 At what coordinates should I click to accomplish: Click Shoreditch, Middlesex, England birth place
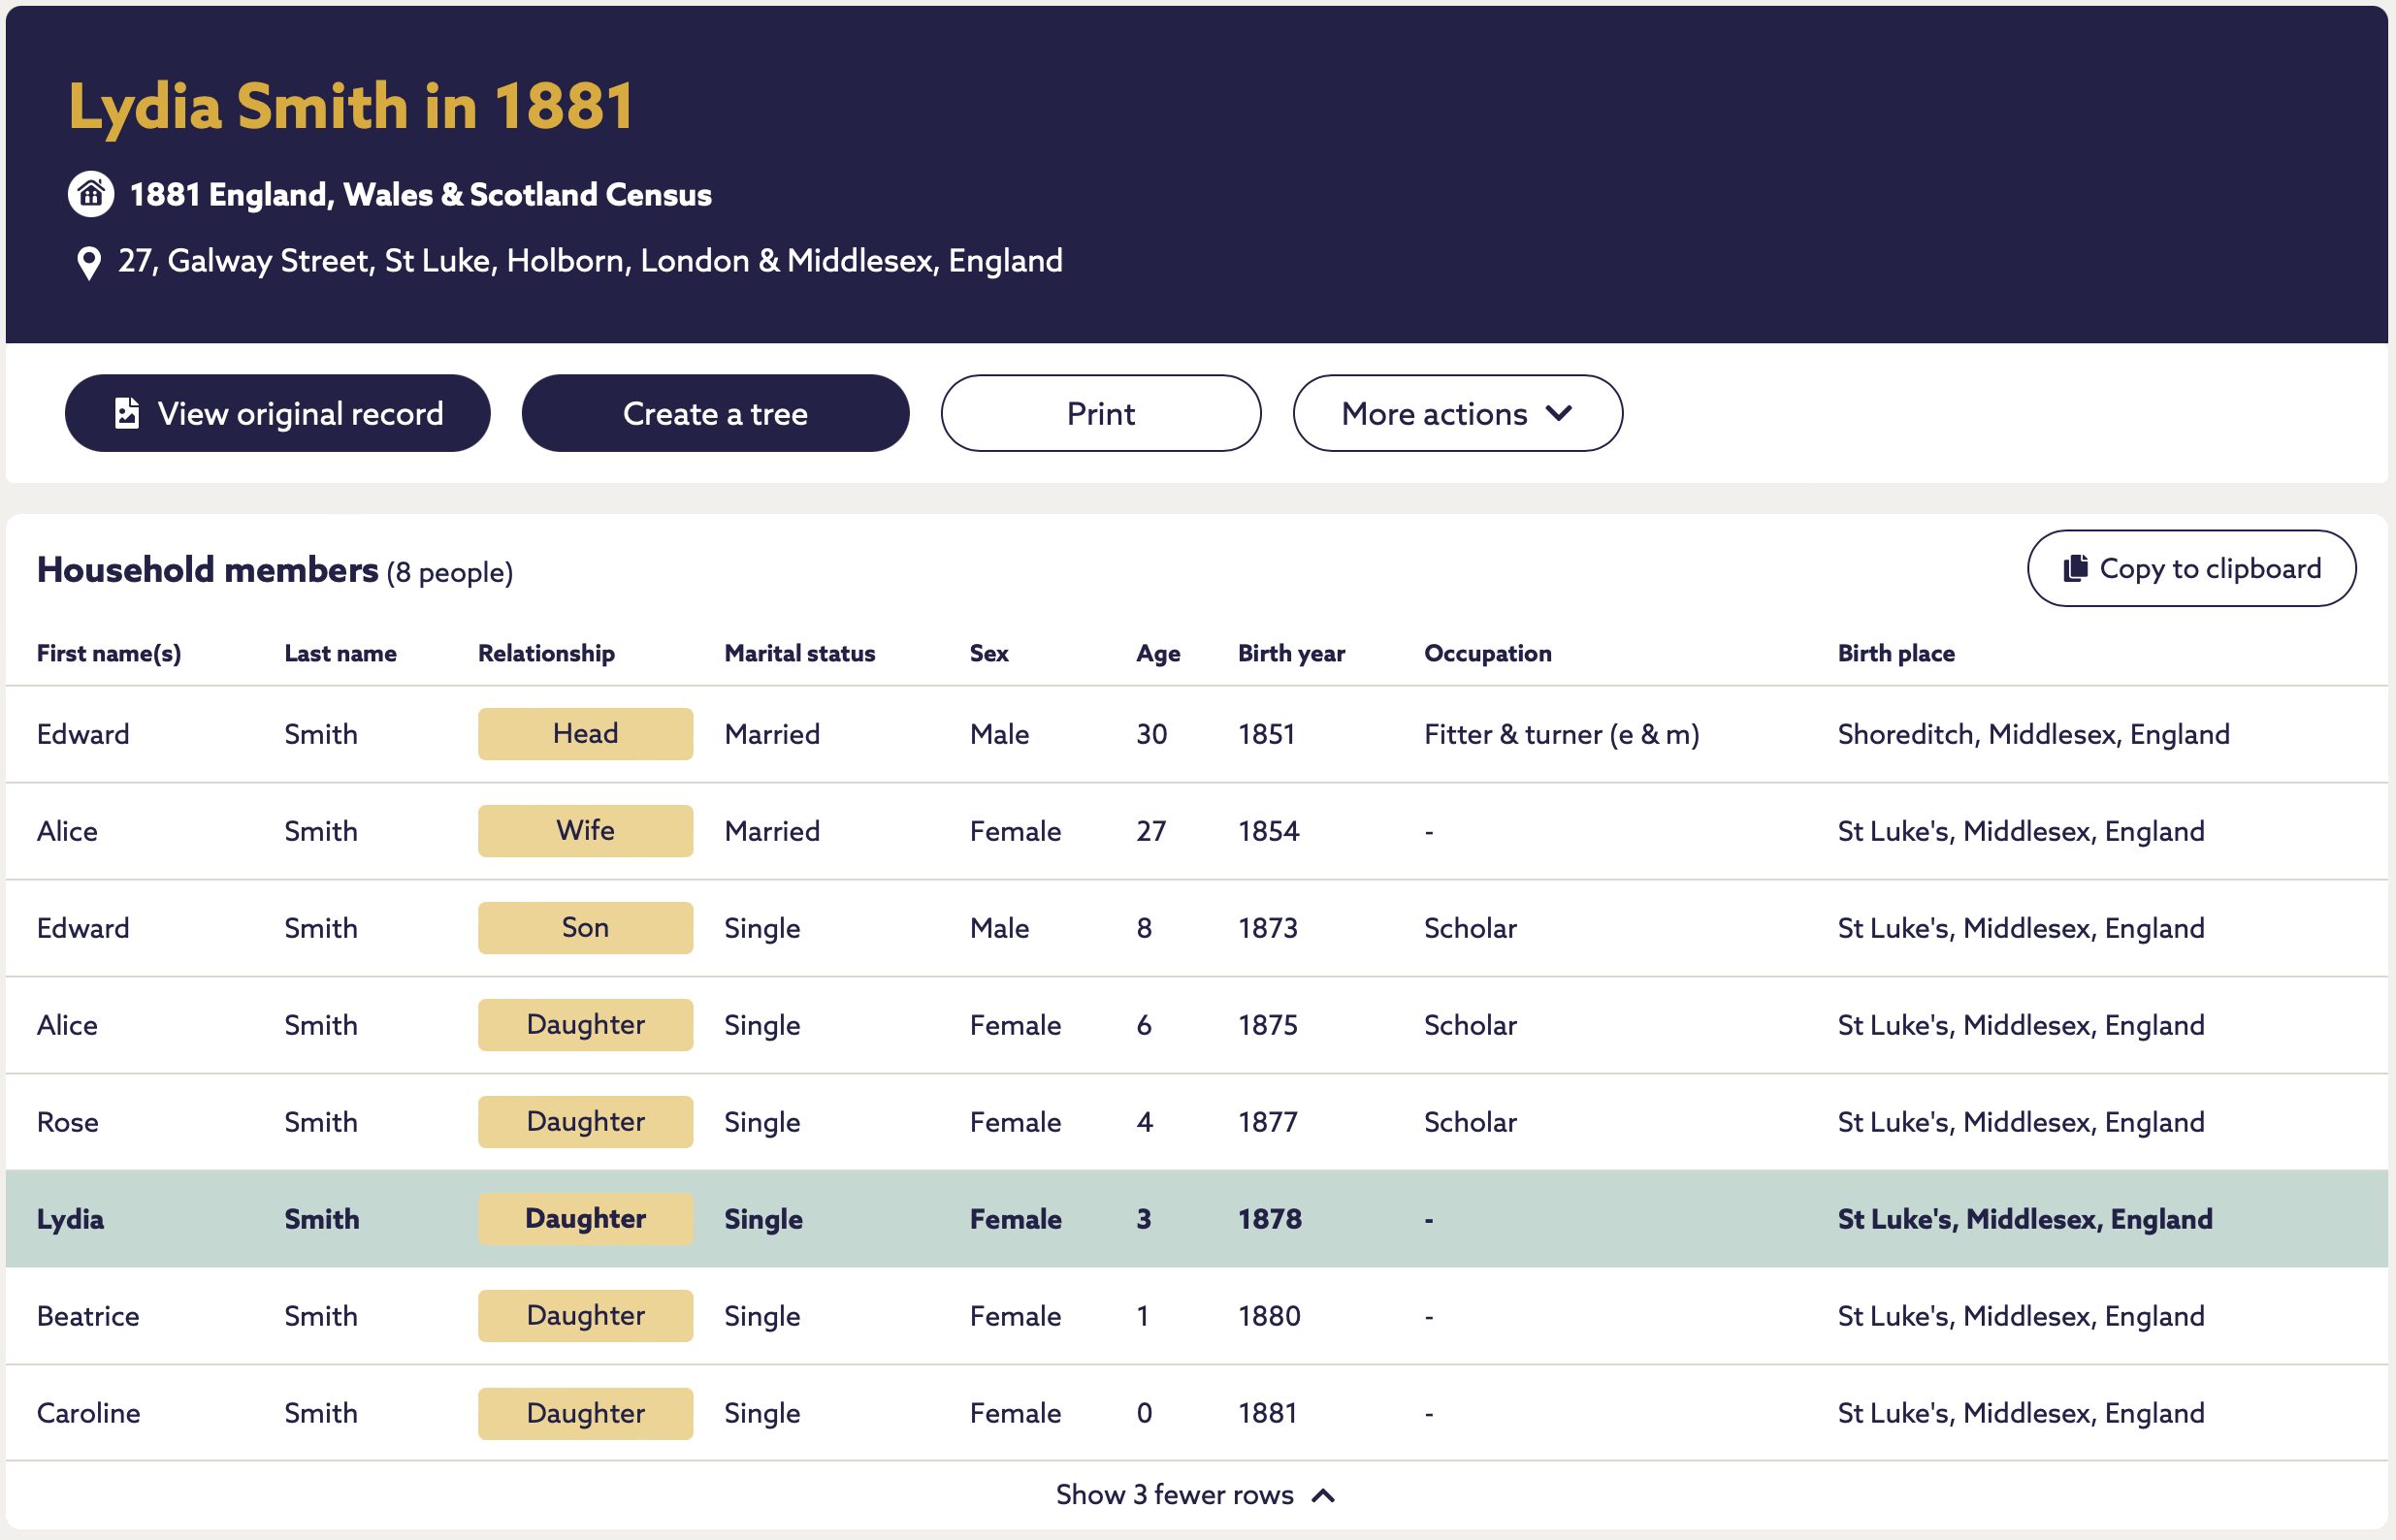point(2033,735)
